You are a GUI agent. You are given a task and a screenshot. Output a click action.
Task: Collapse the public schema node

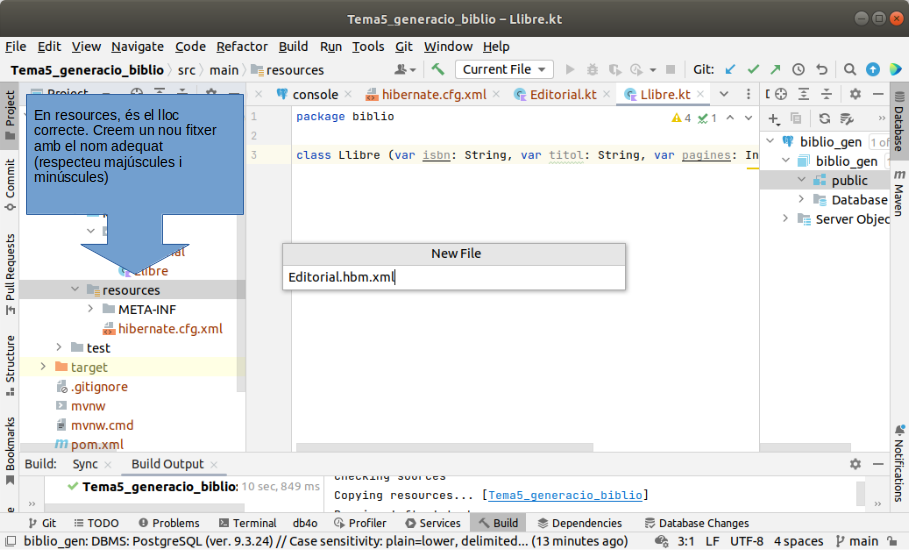tap(802, 180)
